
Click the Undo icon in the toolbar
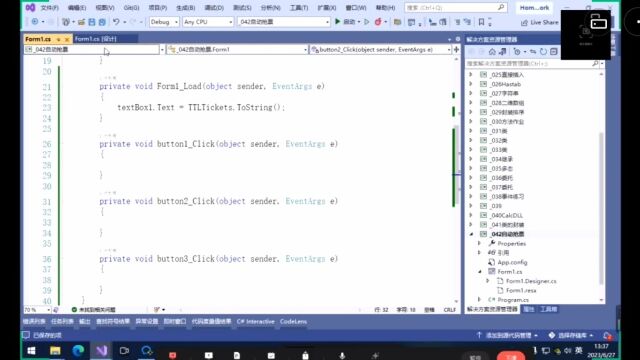click(x=116, y=22)
